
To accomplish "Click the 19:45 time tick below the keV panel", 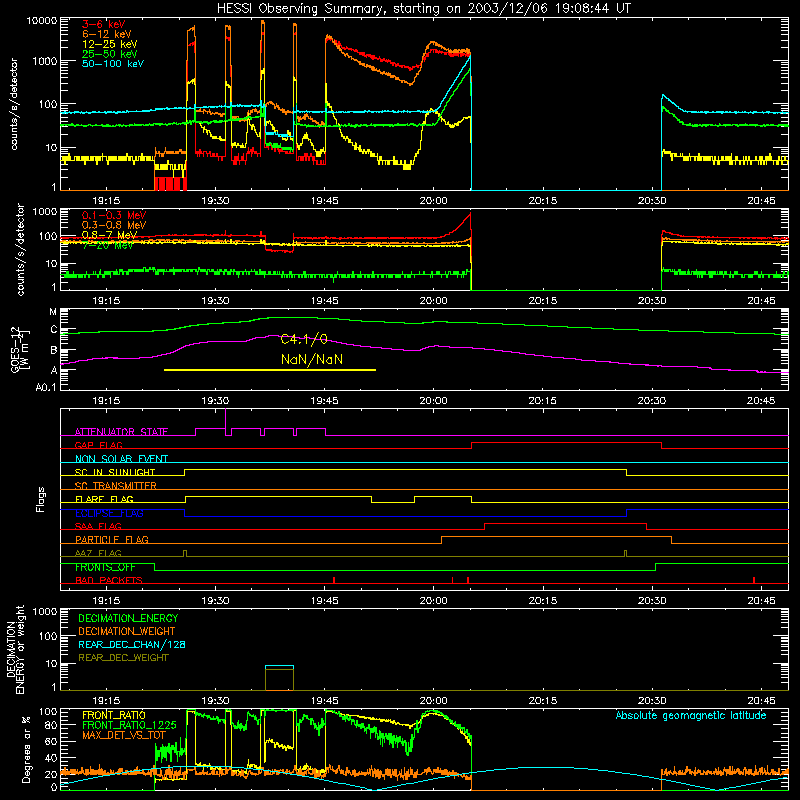I will pyautogui.click(x=324, y=201).
